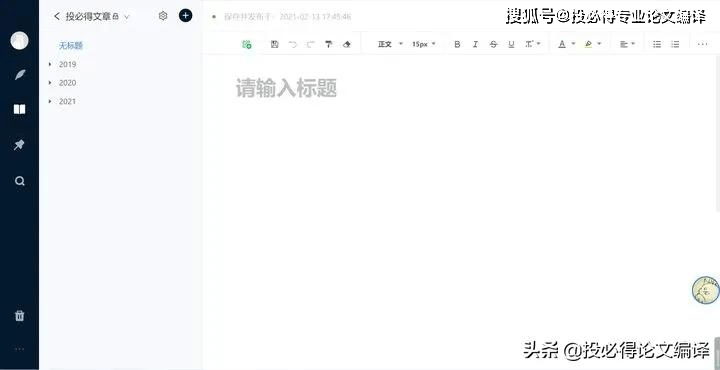The height and width of the screenshot is (370, 720).
Task: Undo the last edit
Action: coord(292,44)
